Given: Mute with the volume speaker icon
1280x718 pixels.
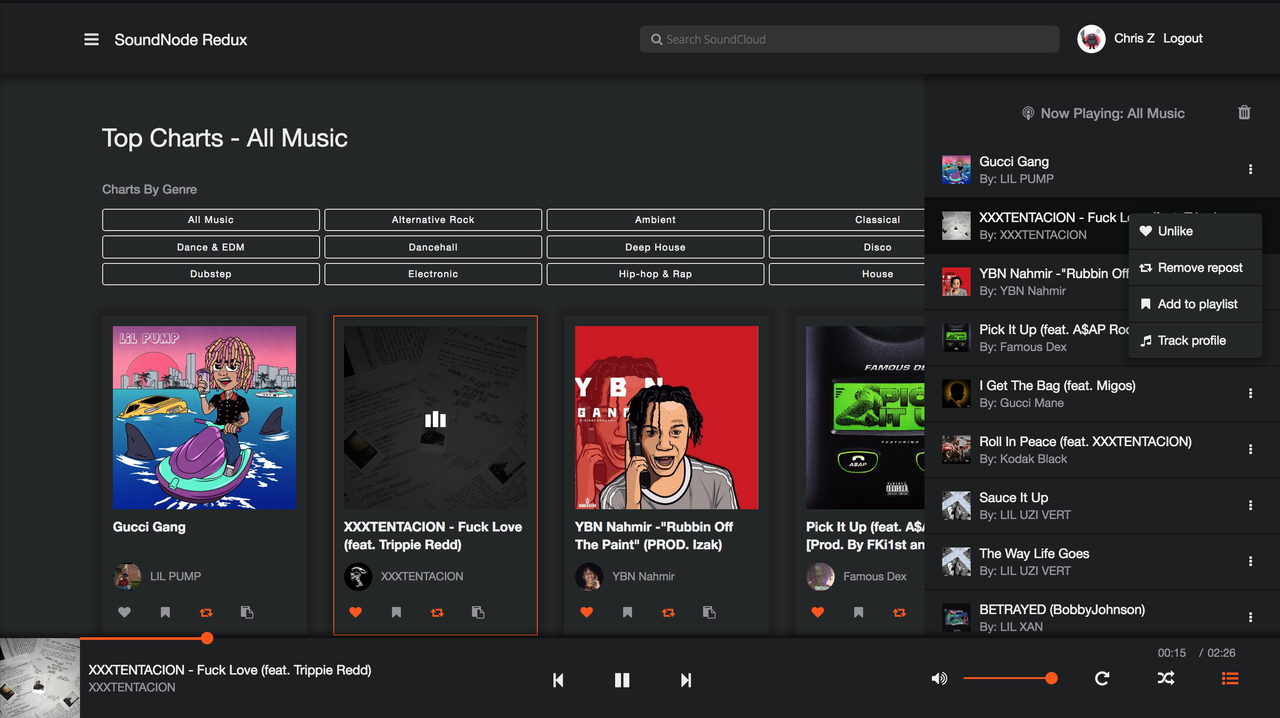Looking at the screenshot, I should coord(939,679).
